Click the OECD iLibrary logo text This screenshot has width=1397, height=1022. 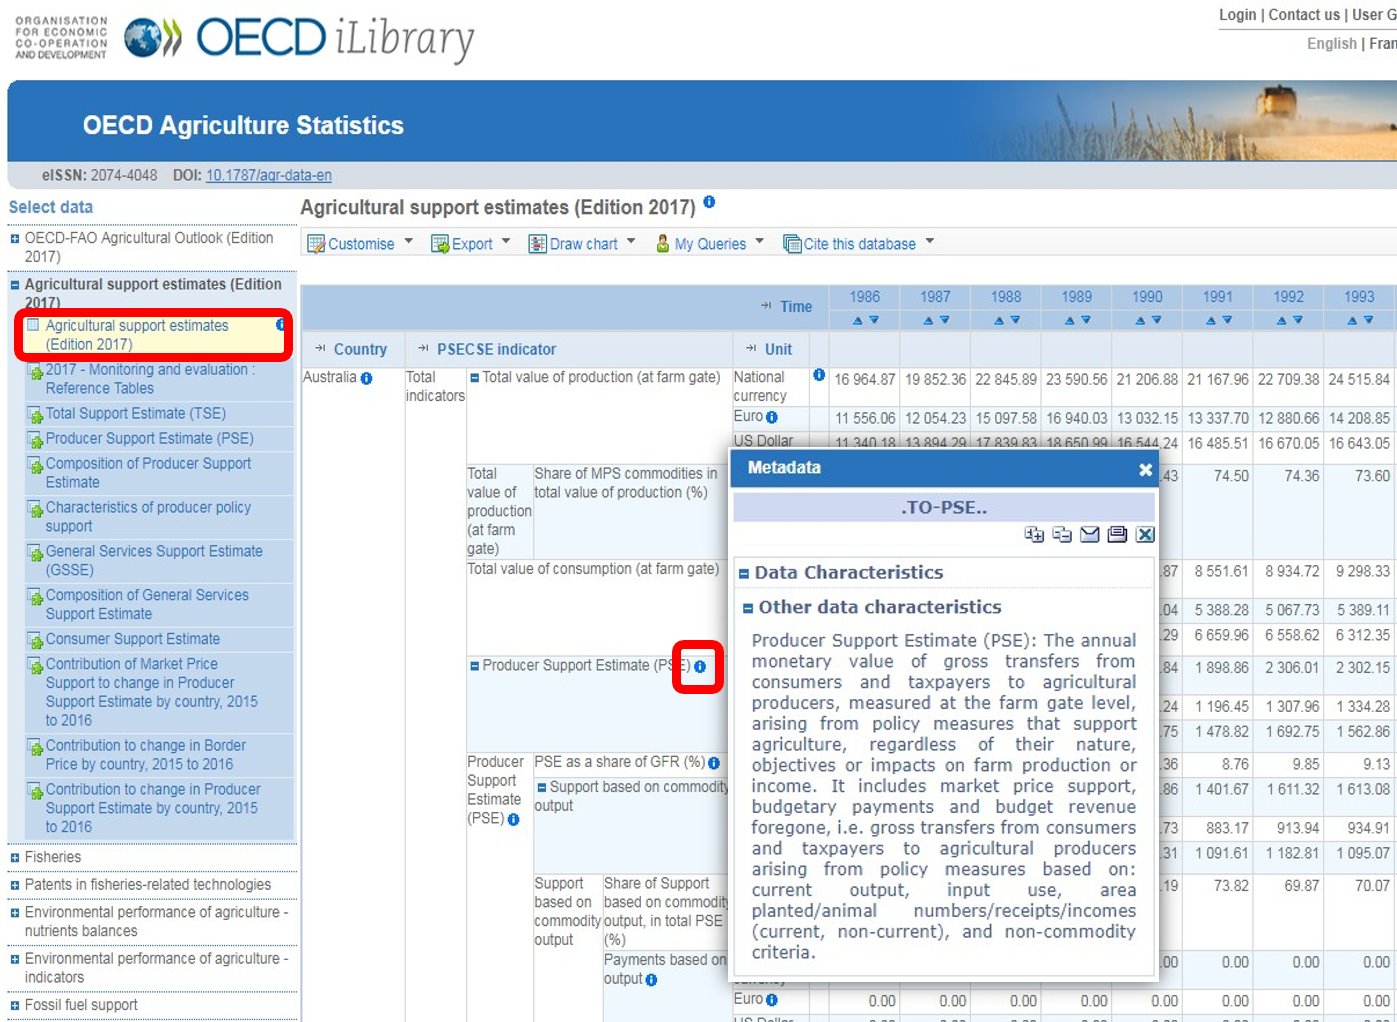coord(335,39)
